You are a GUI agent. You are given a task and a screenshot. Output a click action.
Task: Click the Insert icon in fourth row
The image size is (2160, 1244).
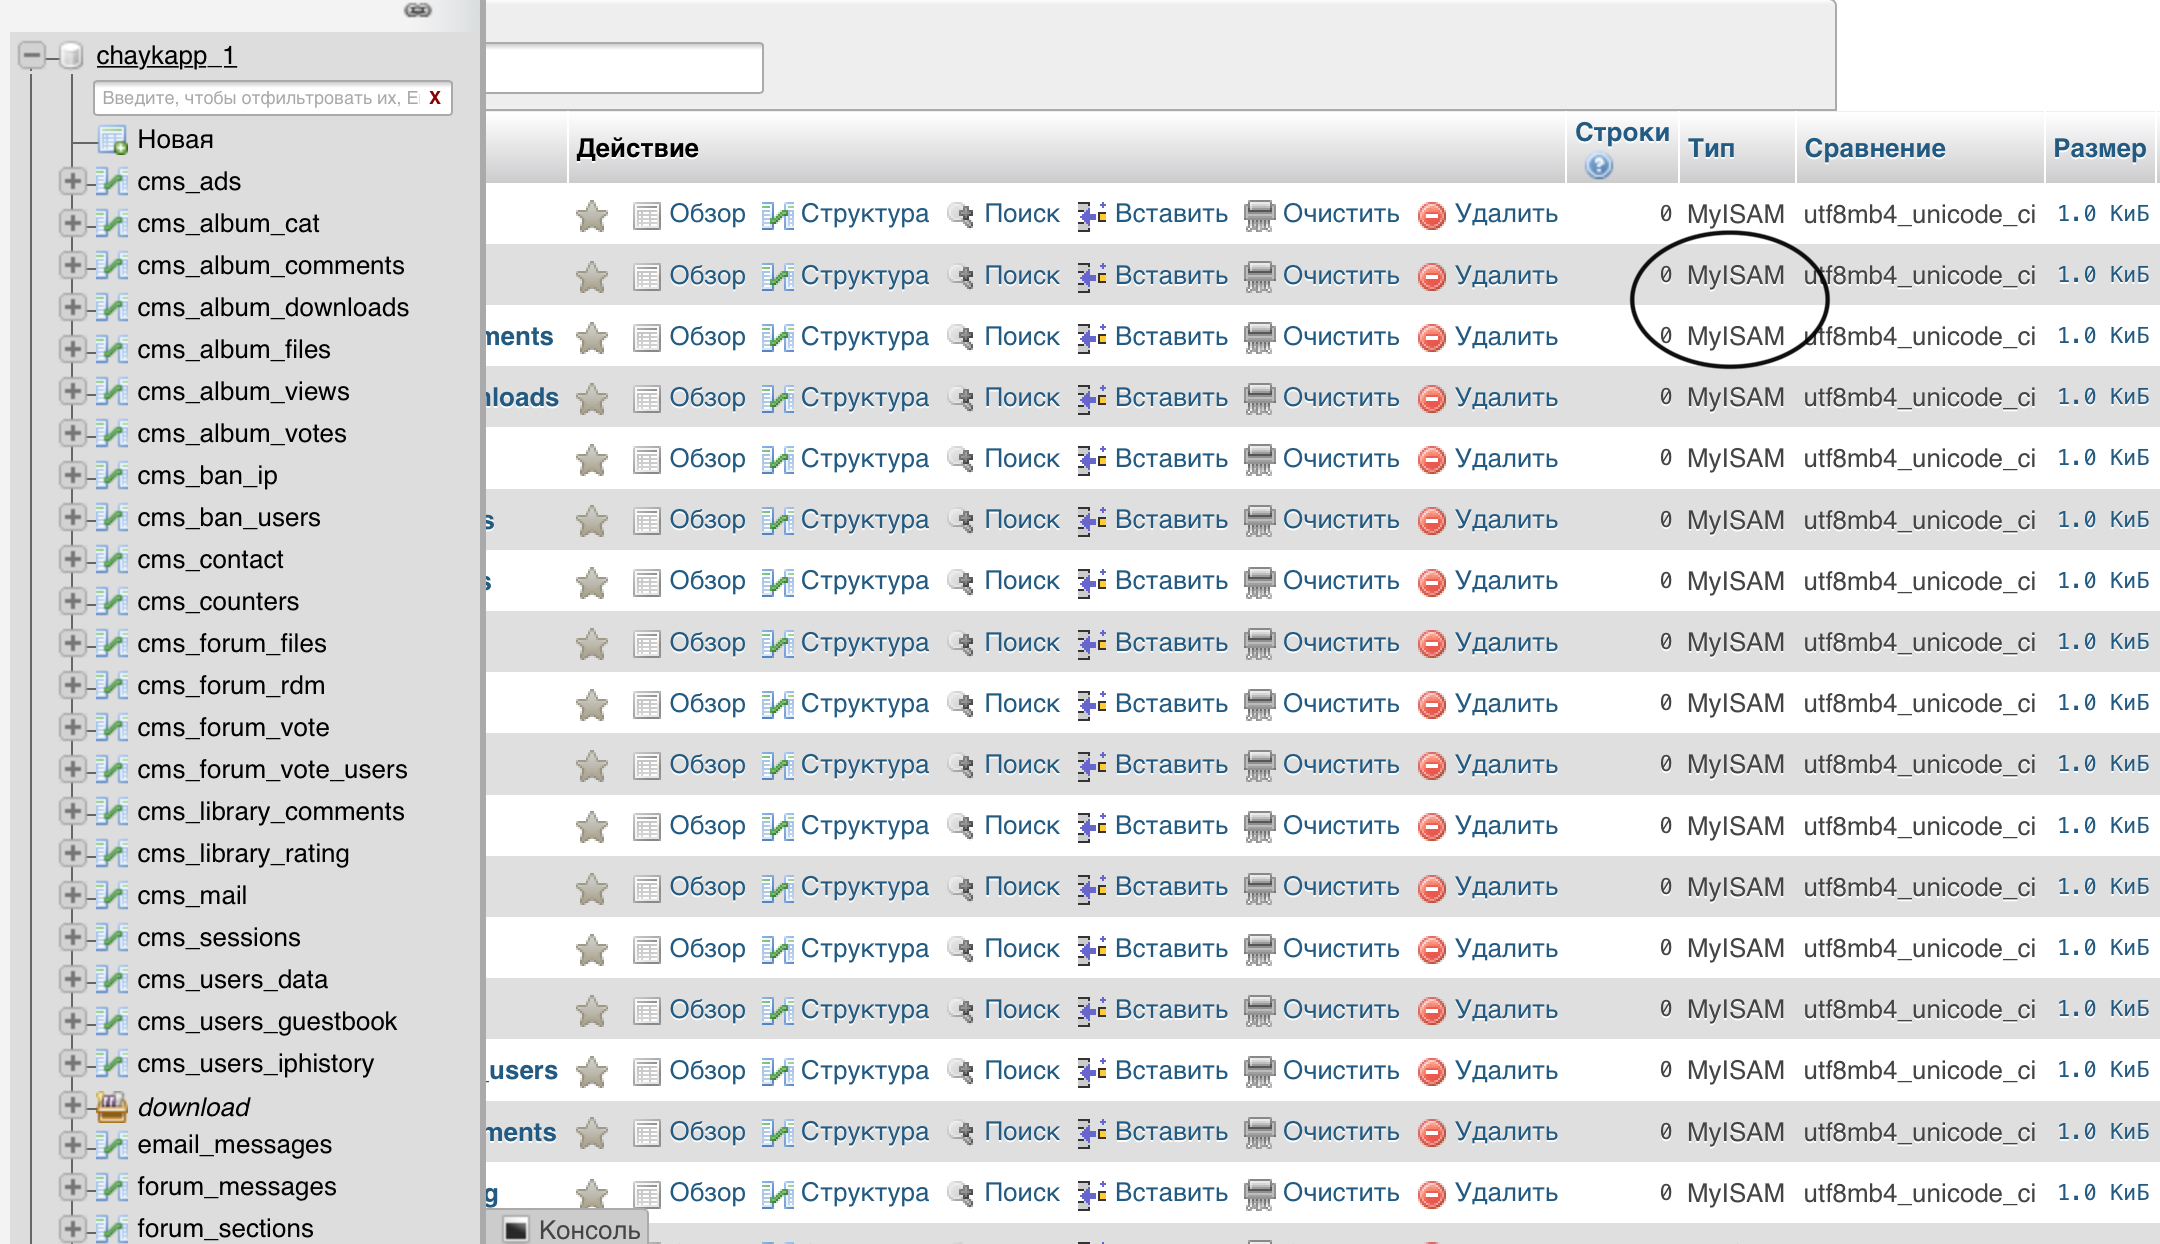click(x=1092, y=398)
